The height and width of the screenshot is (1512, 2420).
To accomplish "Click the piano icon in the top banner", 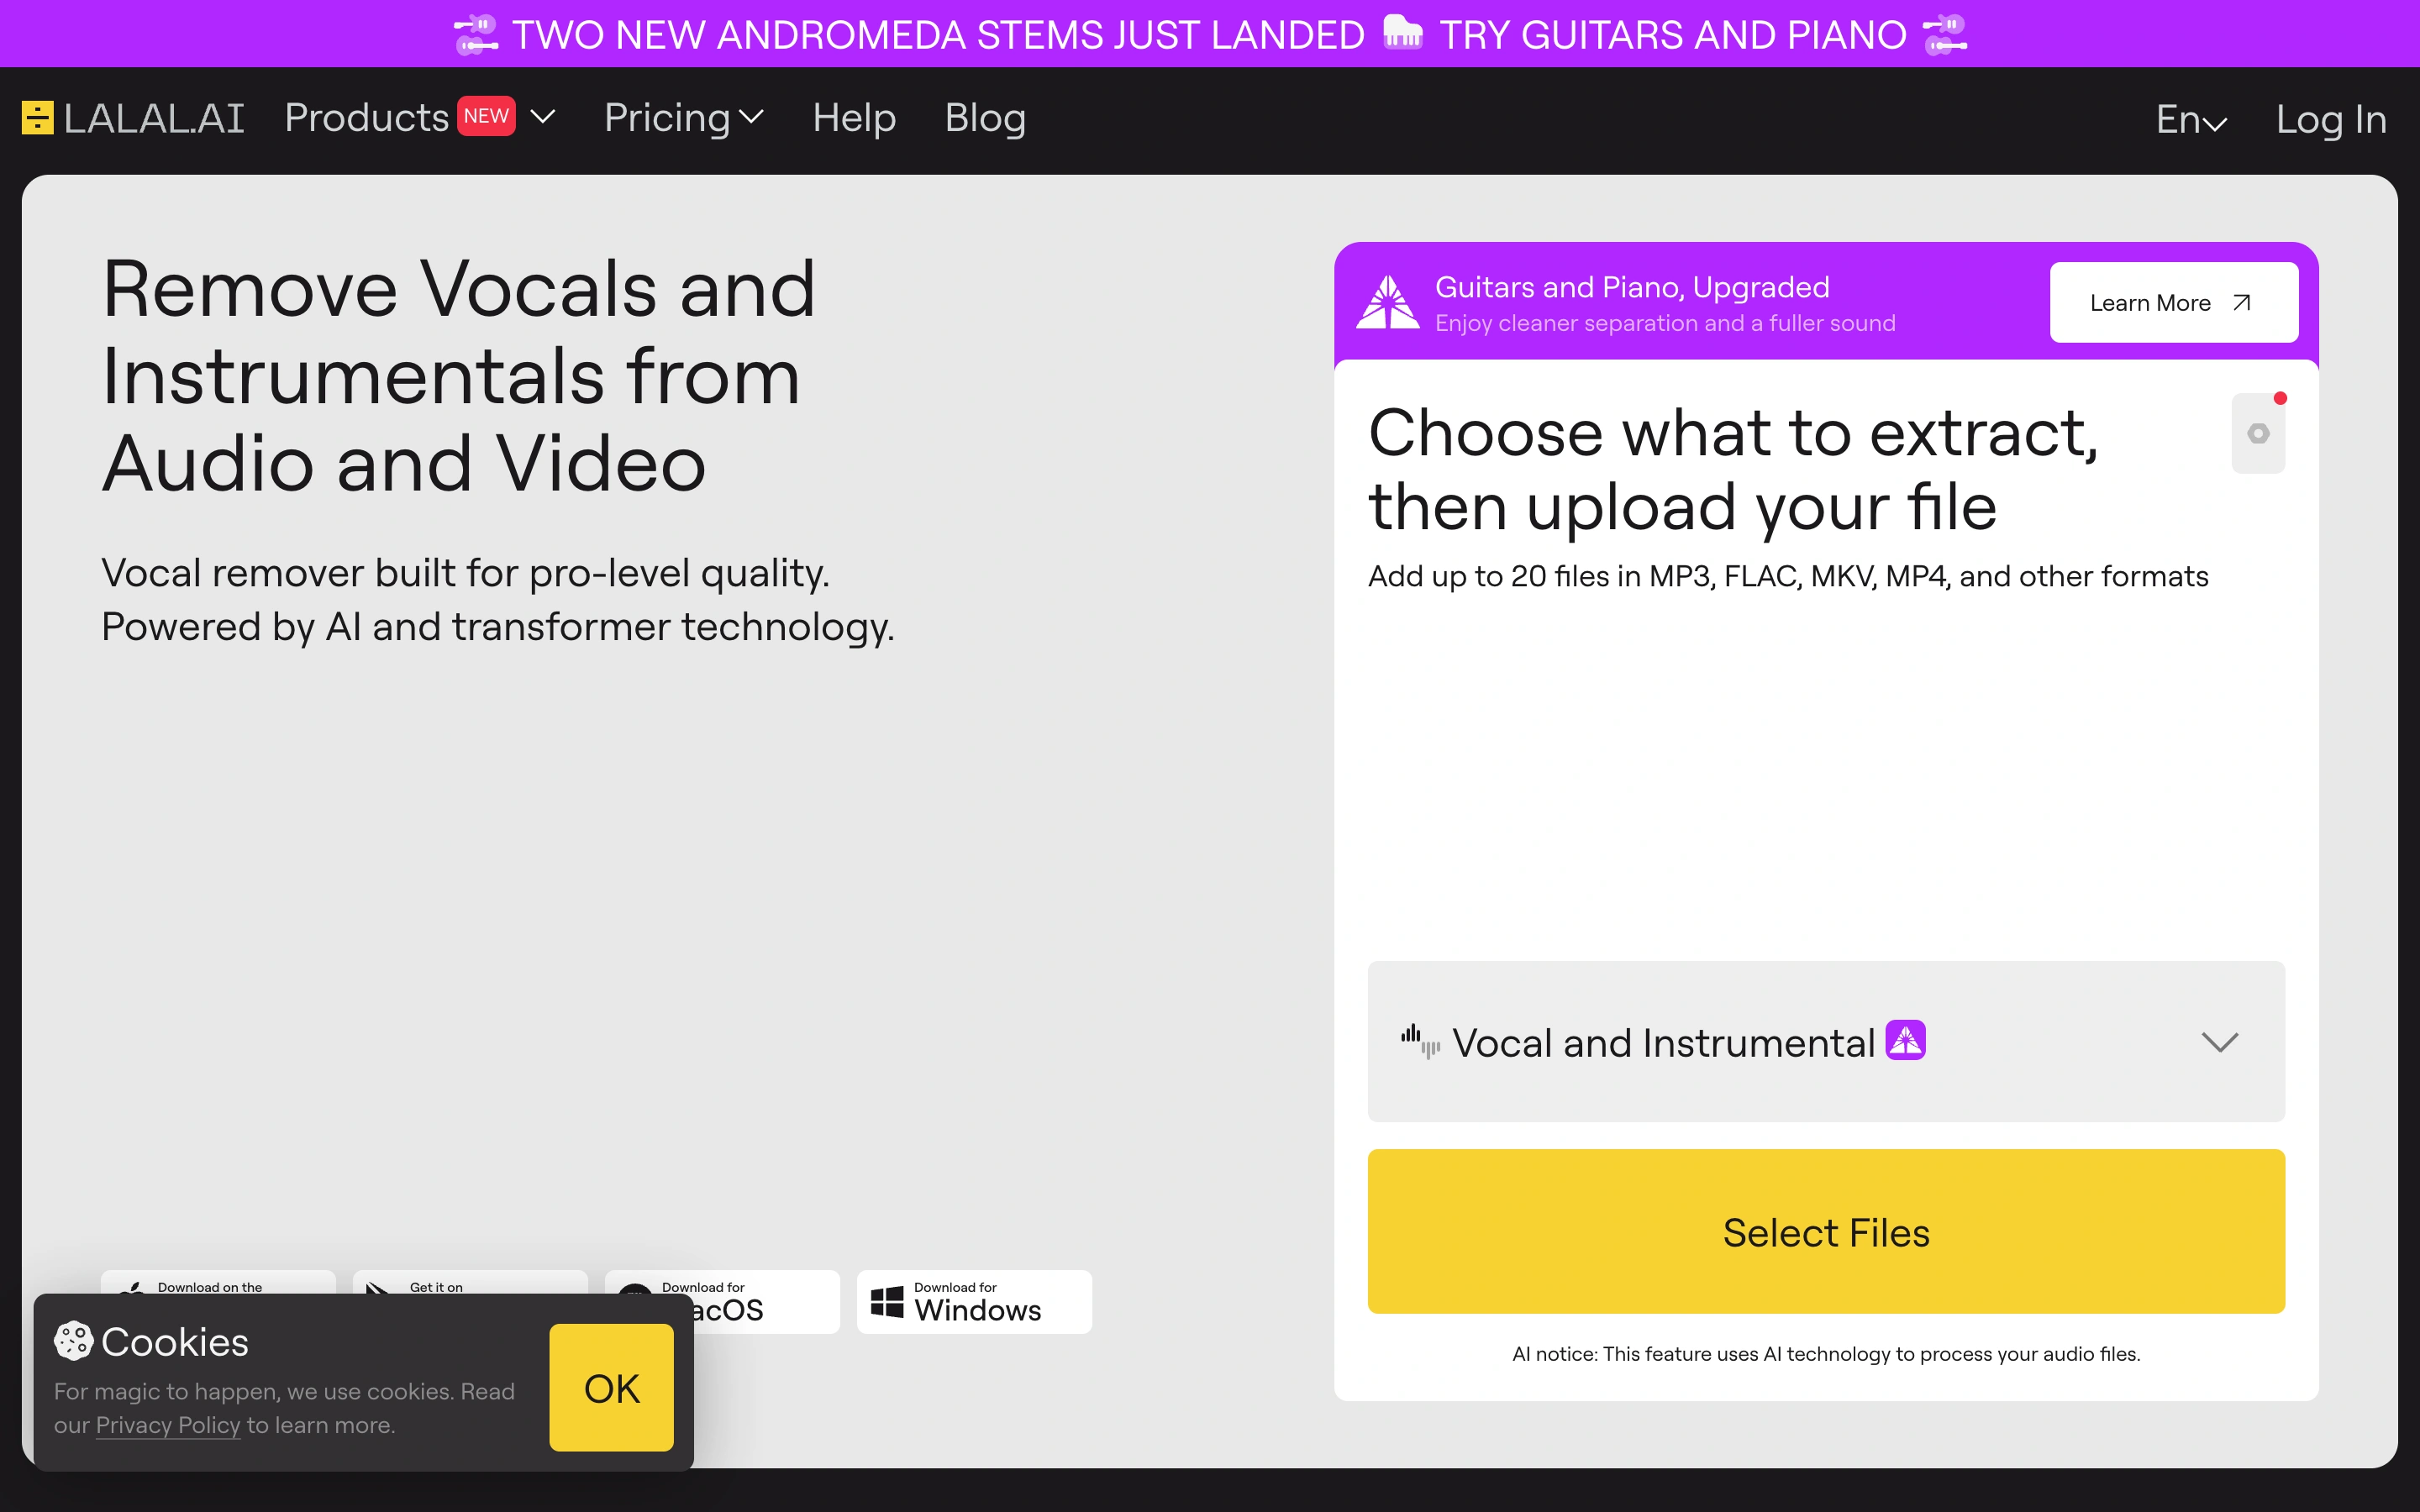I will [1402, 33].
